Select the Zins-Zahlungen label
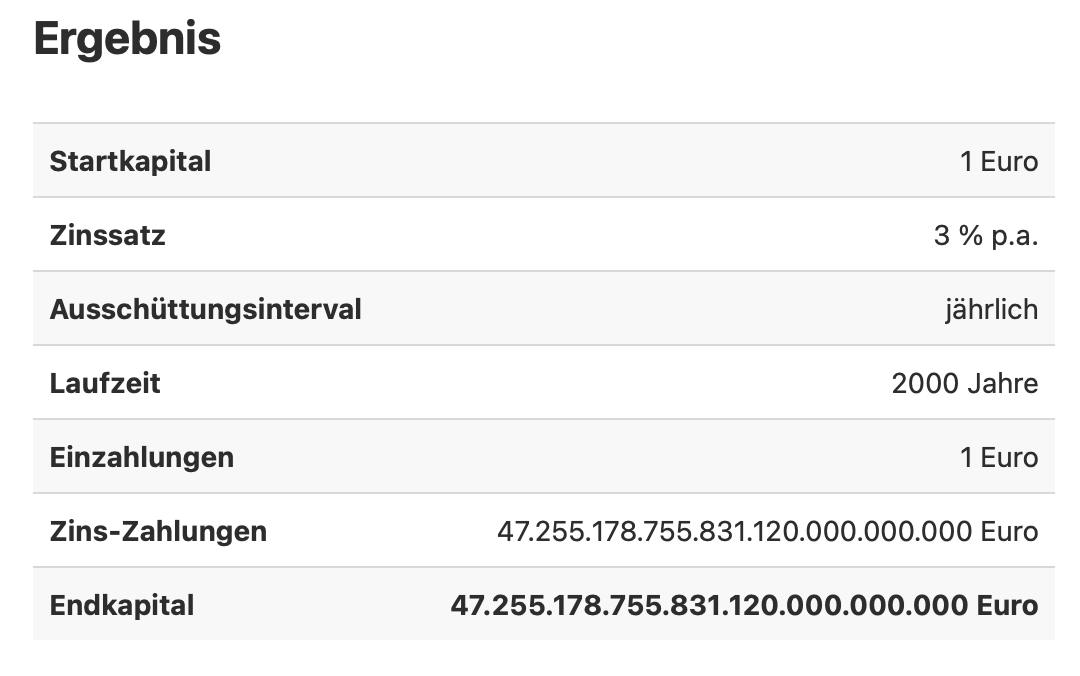Image resolution: width=1080 pixels, height=676 pixels. click(x=158, y=531)
